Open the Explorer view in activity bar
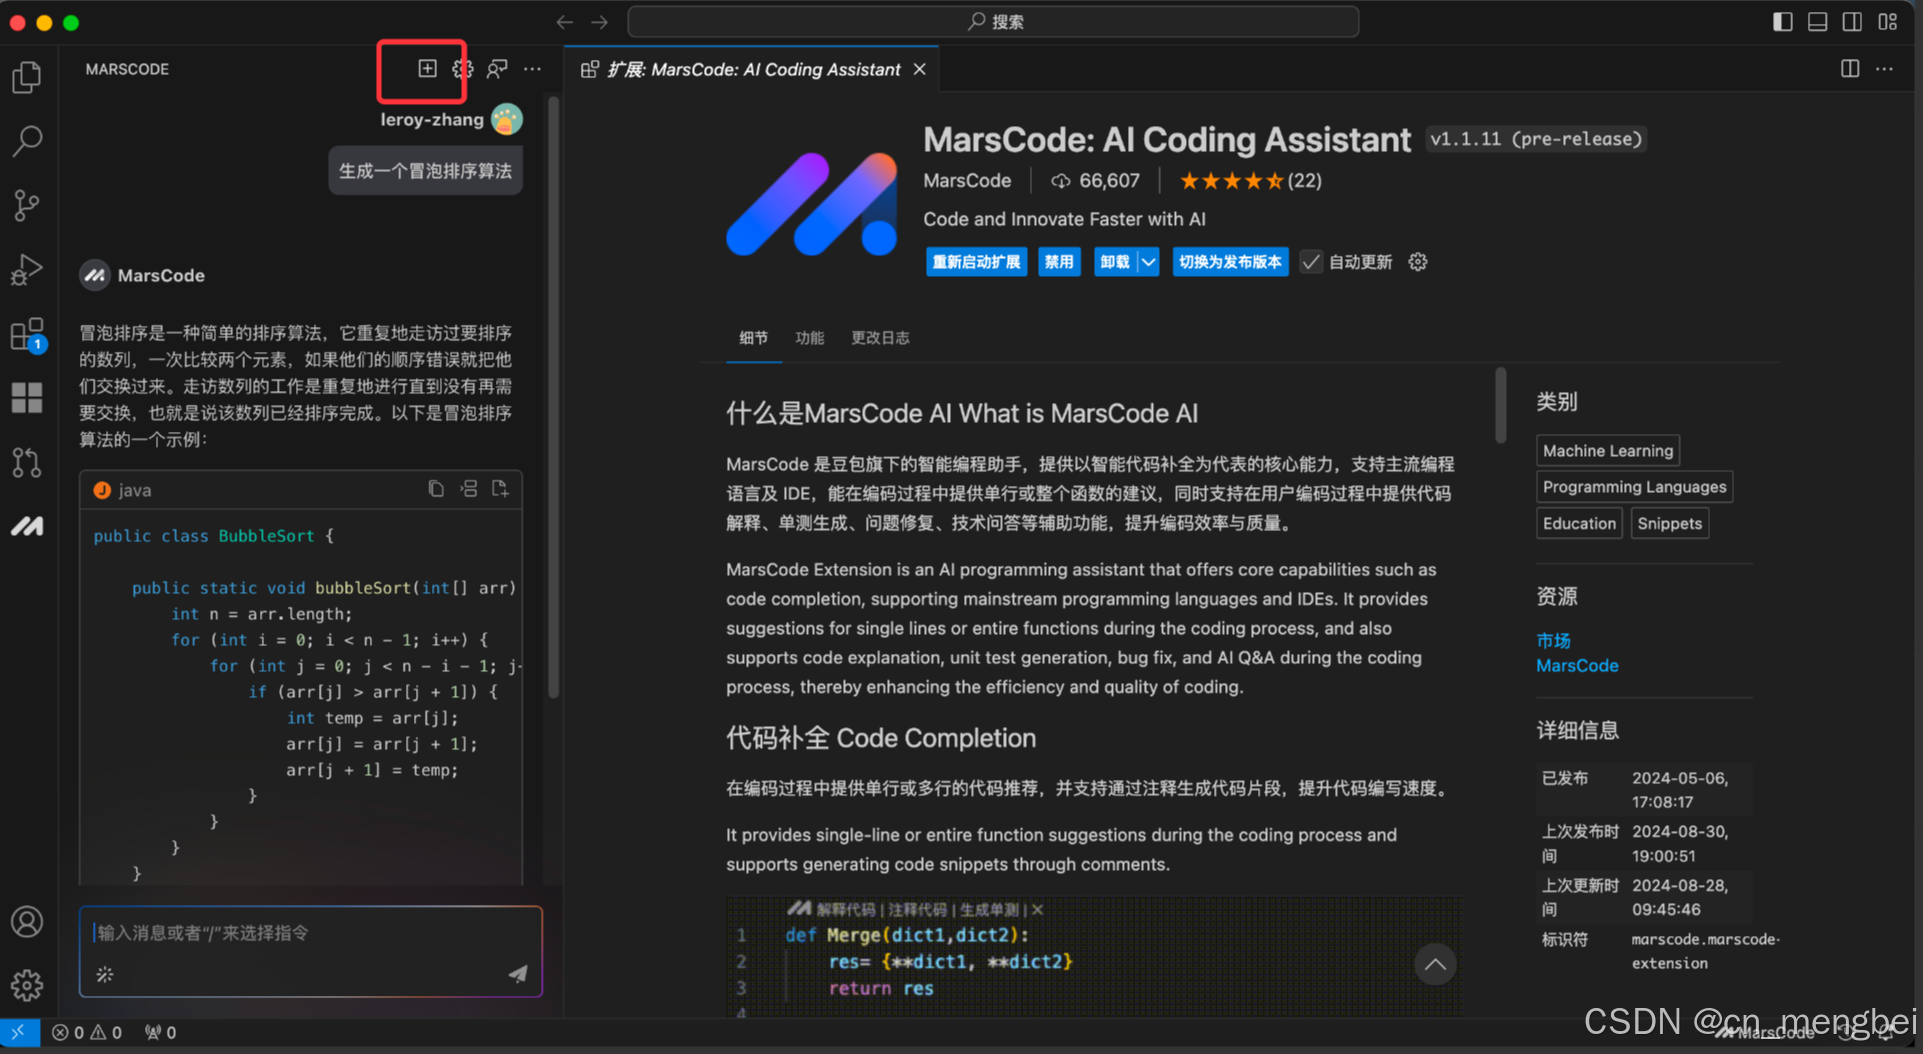 point(27,77)
